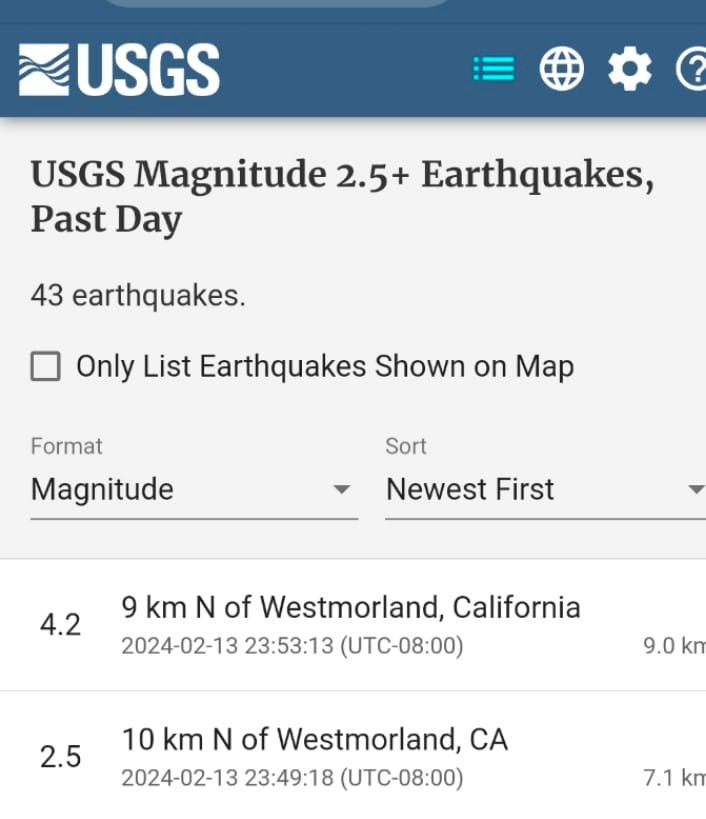Click the USGS logo text
The image size is (706, 819).
149,70
